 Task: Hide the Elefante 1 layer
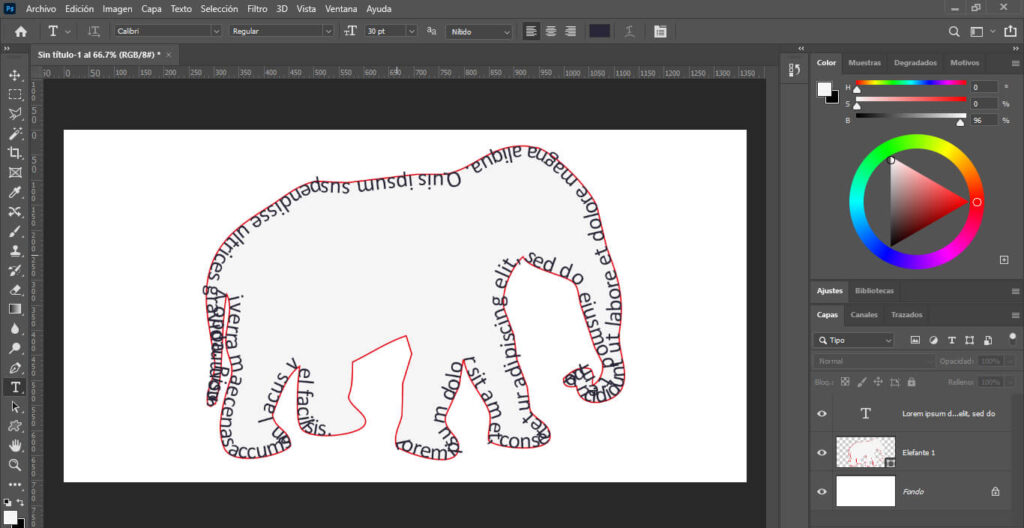pyautogui.click(x=822, y=452)
